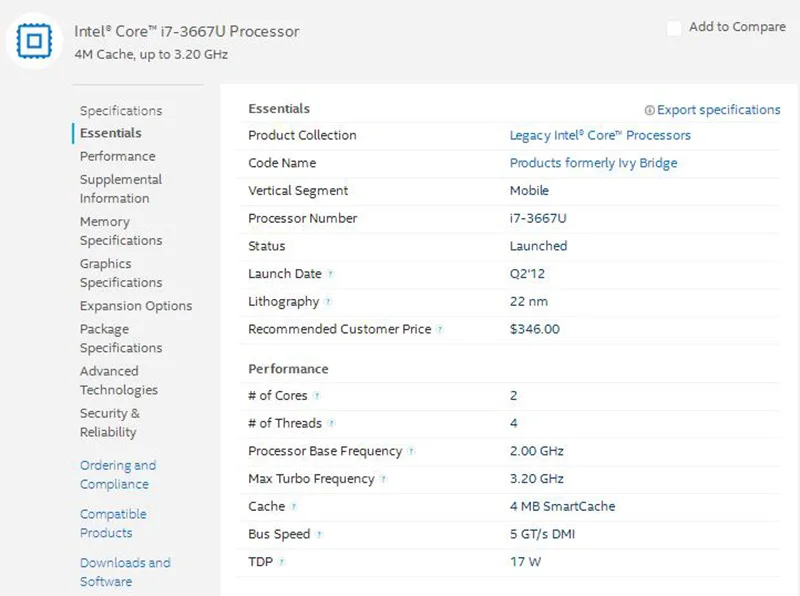This screenshot has width=800, height=596.
Task: Open the Lithography info tooltip icon
Action: (328, 302)
